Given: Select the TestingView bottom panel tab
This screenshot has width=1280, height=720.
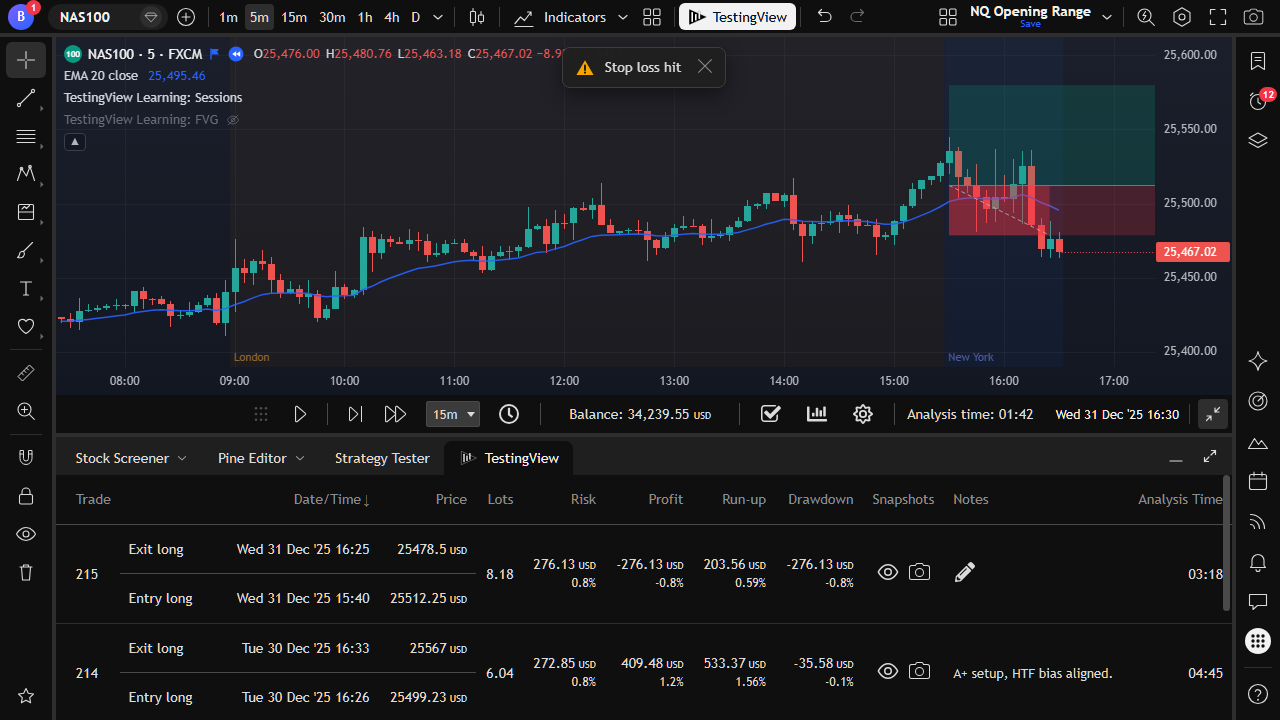Looking at the screenshot, I should [x=509, y=458].
